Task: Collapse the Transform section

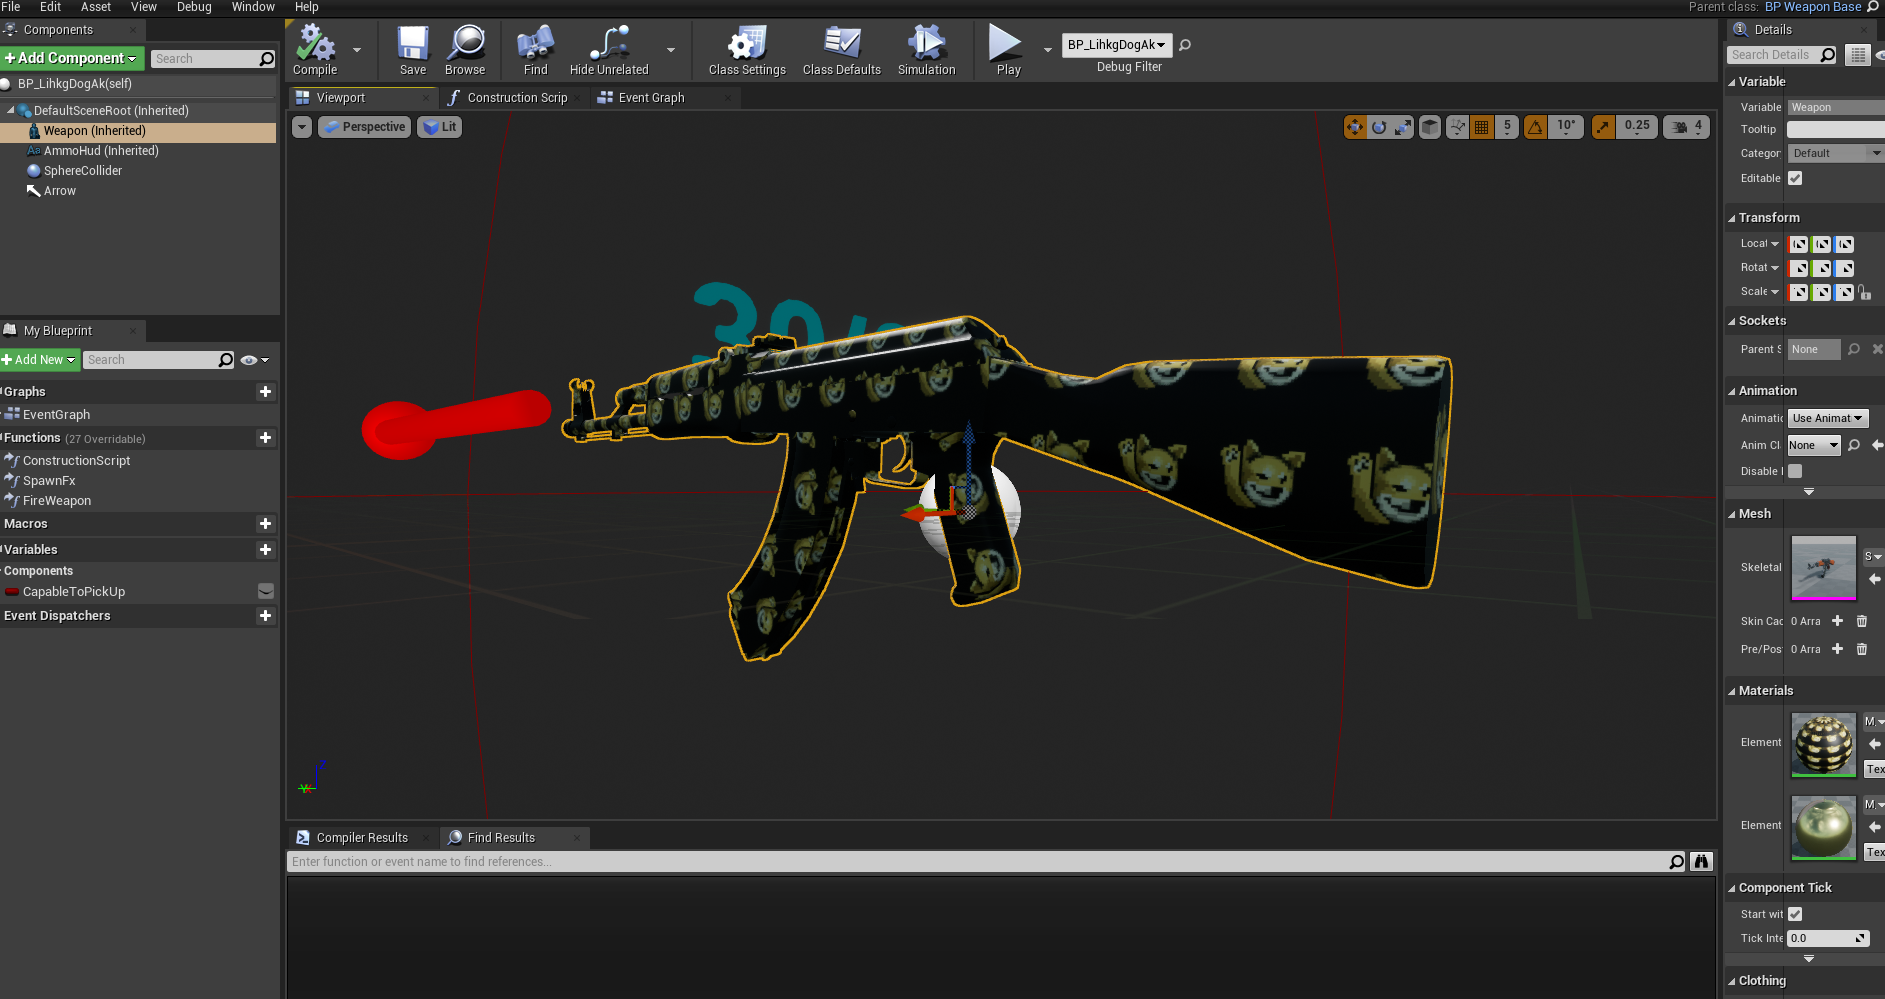Action: pyautogui.click(x=1732, y=218)
